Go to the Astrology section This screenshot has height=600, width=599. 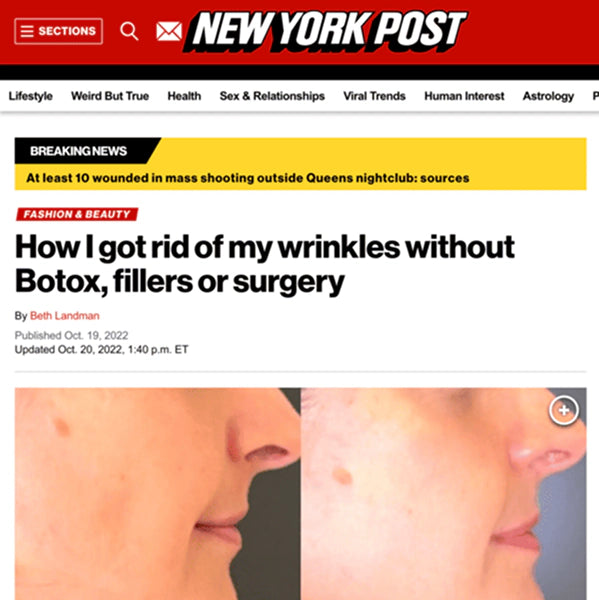pos(548,96)
